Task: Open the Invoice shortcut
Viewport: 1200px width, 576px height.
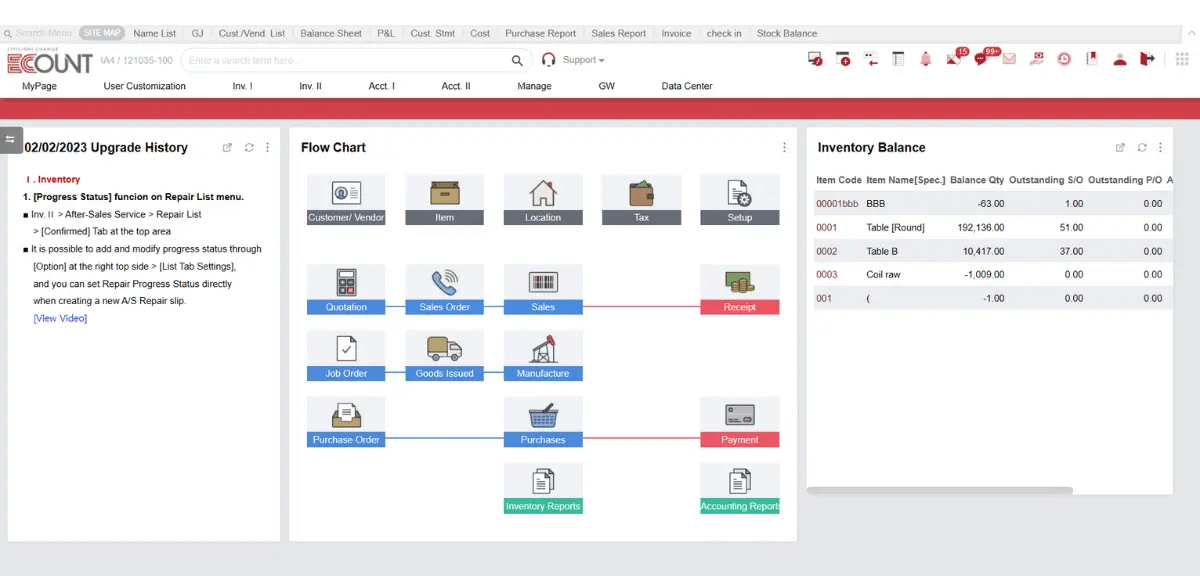Action: click(x=676, y=33)
